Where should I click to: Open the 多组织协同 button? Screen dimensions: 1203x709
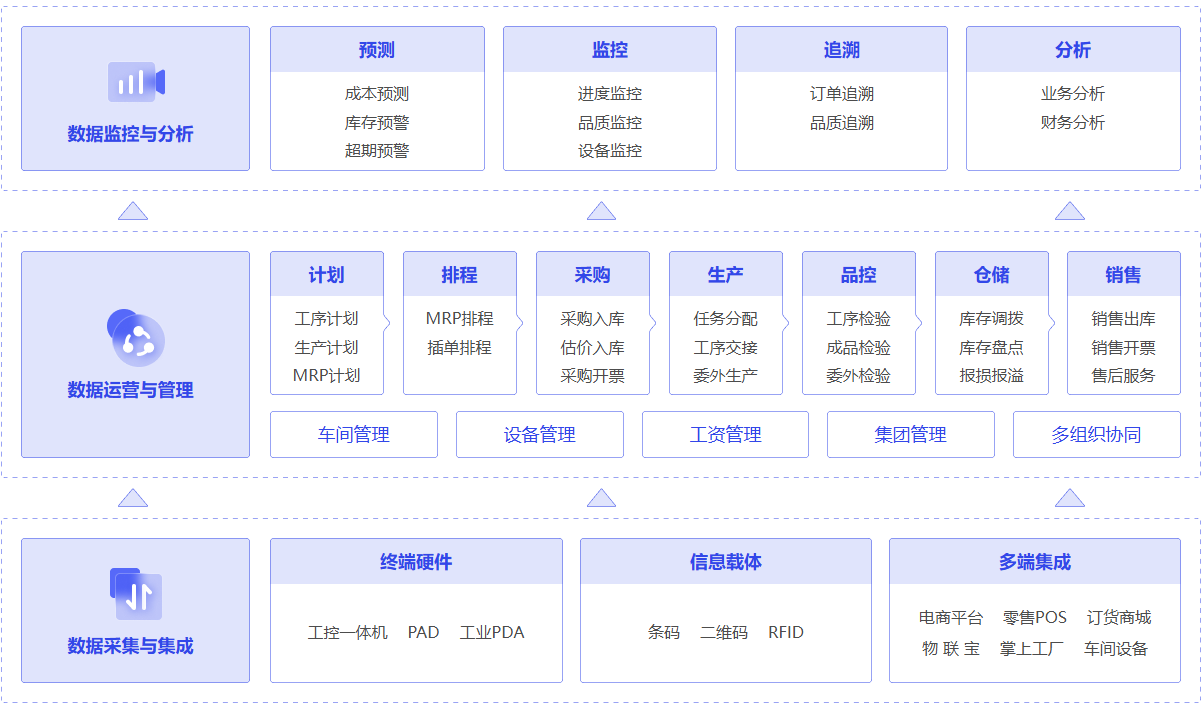1096,435
